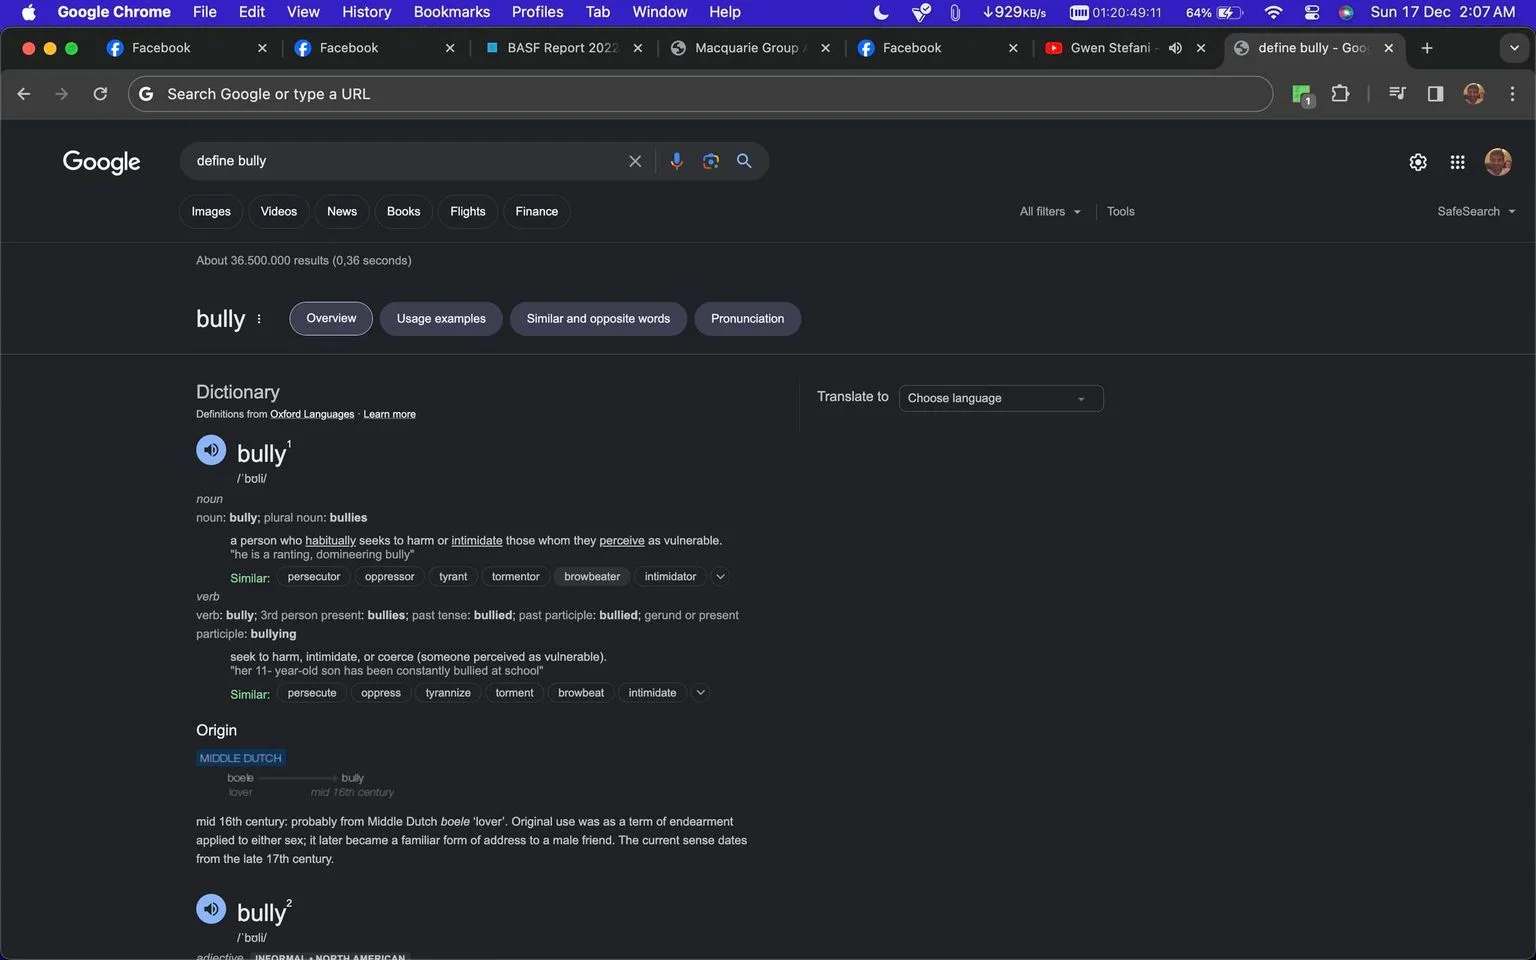The height and width of the screenshot is (960, 1536).
Task: Select the Usage examples chip
Action: pyautogui.click(x=441, y=319)
